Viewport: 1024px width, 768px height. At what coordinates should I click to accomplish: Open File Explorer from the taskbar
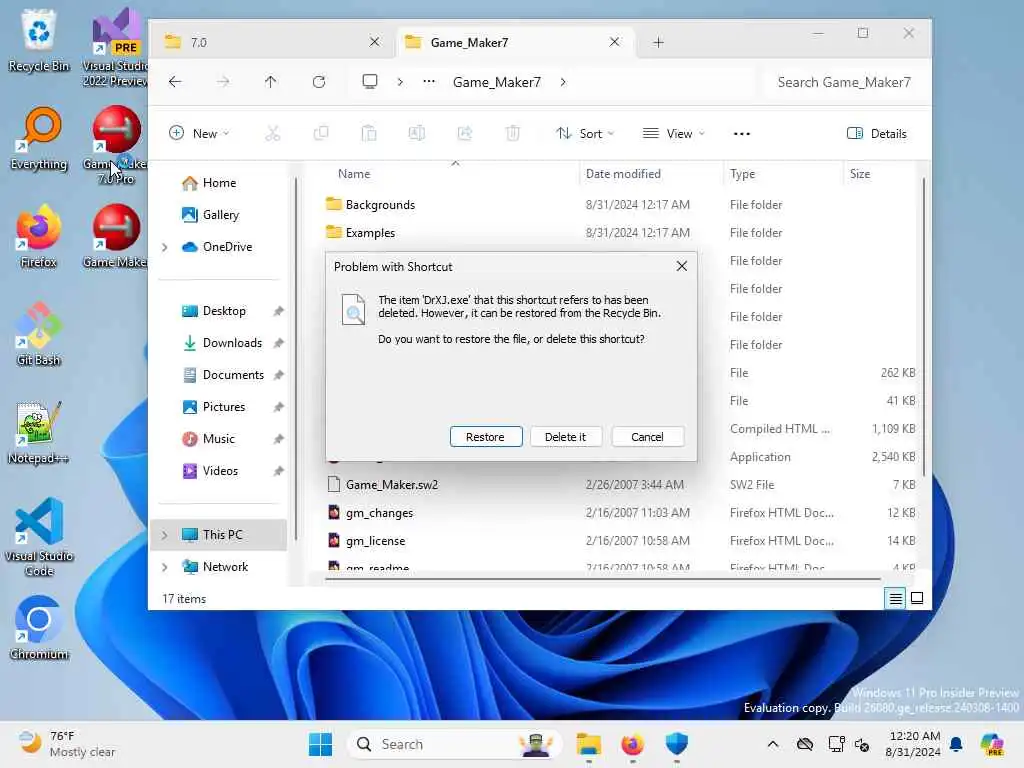(x=588, y=744)
